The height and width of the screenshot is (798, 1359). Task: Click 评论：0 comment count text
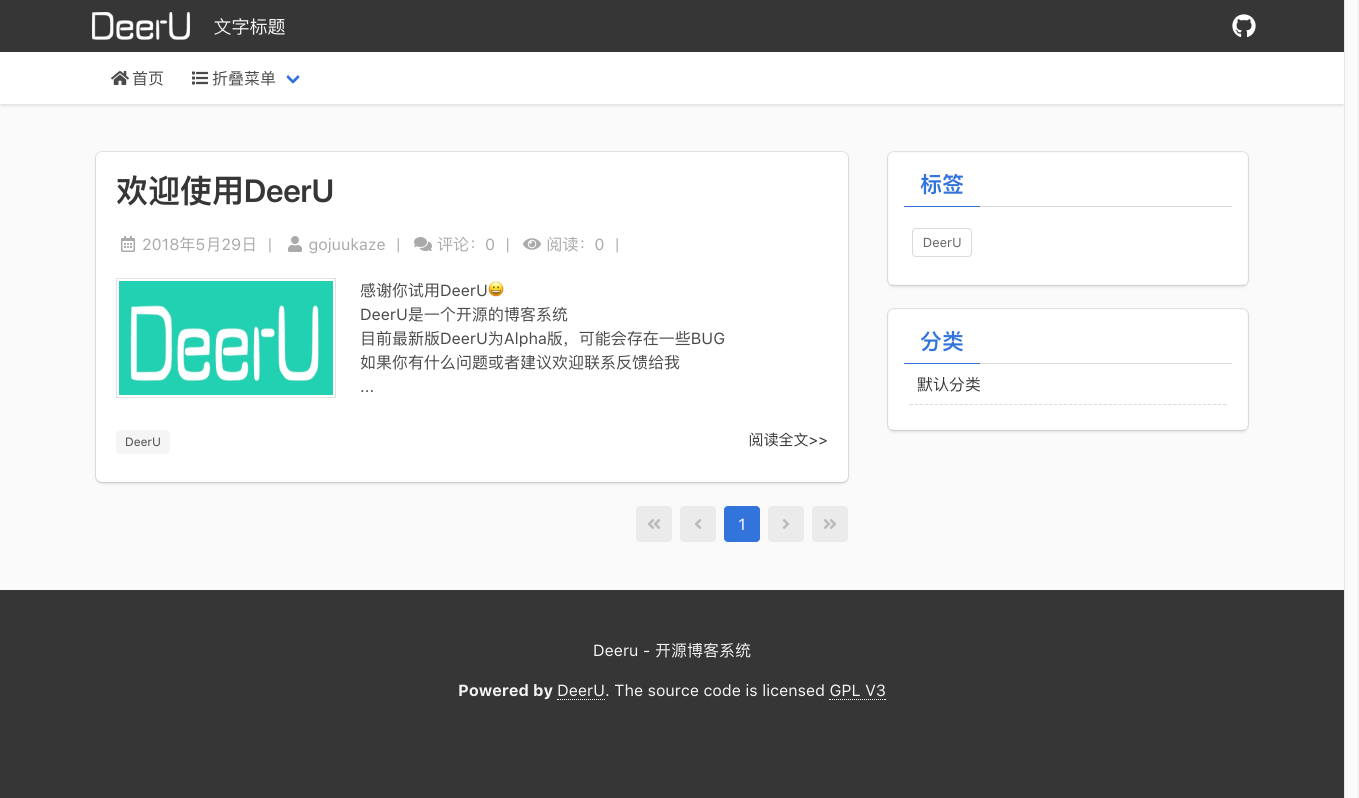(466, 244)
